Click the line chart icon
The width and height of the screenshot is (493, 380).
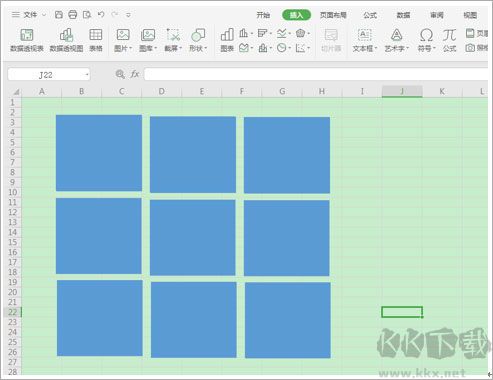click(x=282, y=33)
